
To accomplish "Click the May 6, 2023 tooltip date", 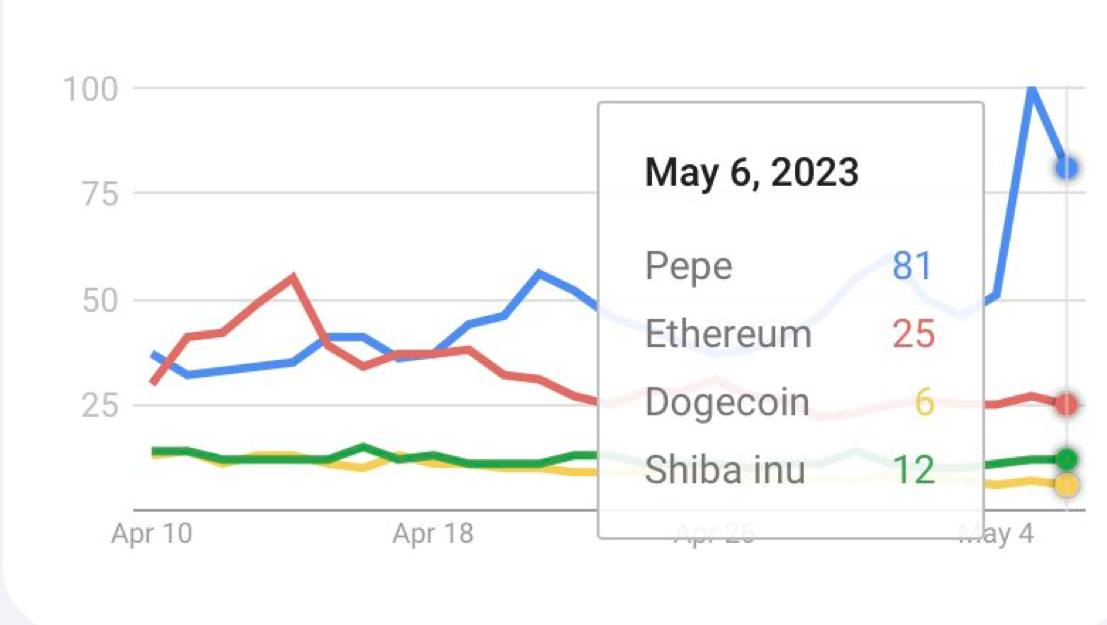I will [752, 172].
